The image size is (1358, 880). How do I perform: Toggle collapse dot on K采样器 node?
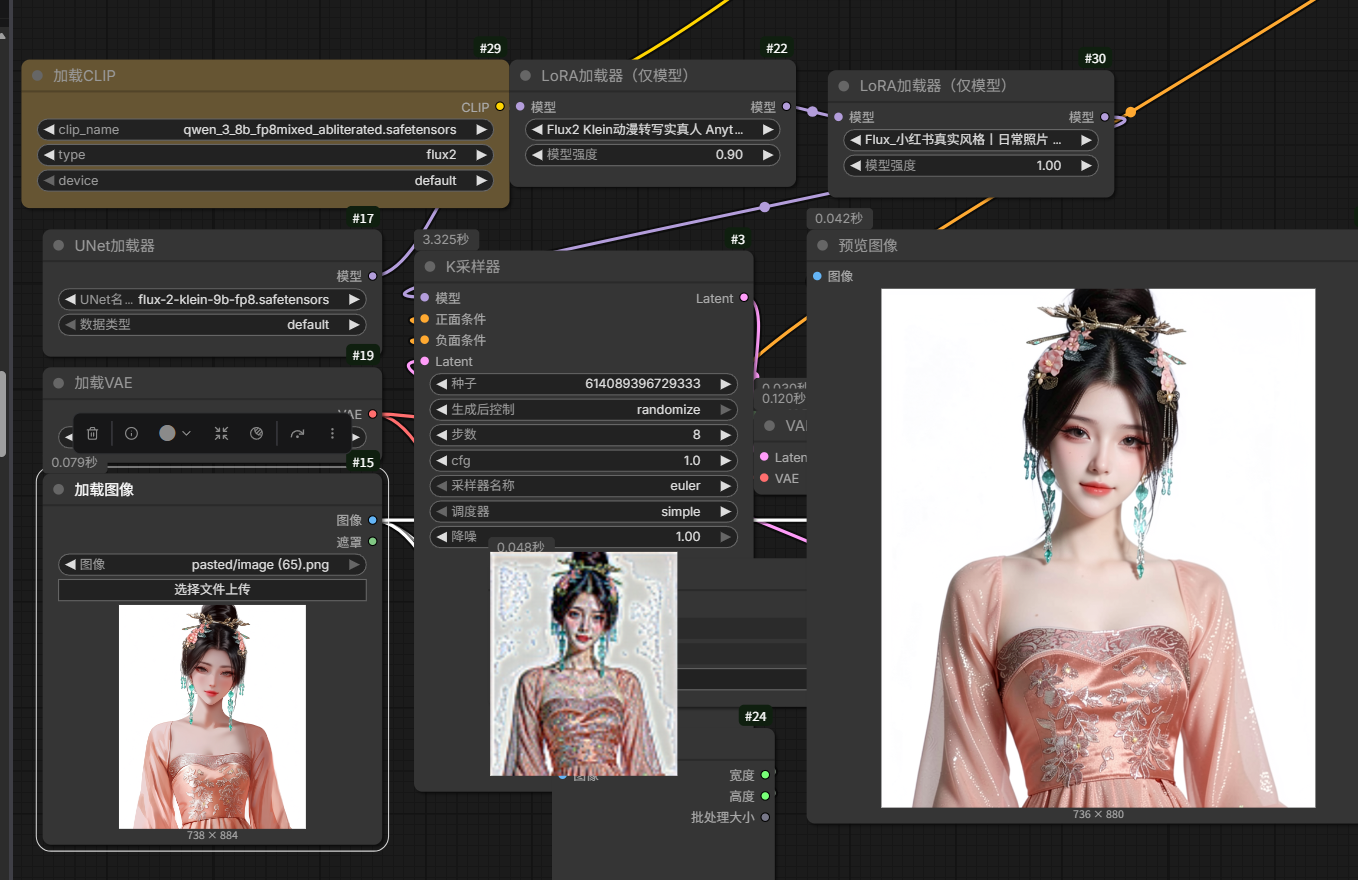tap(429, 267)
